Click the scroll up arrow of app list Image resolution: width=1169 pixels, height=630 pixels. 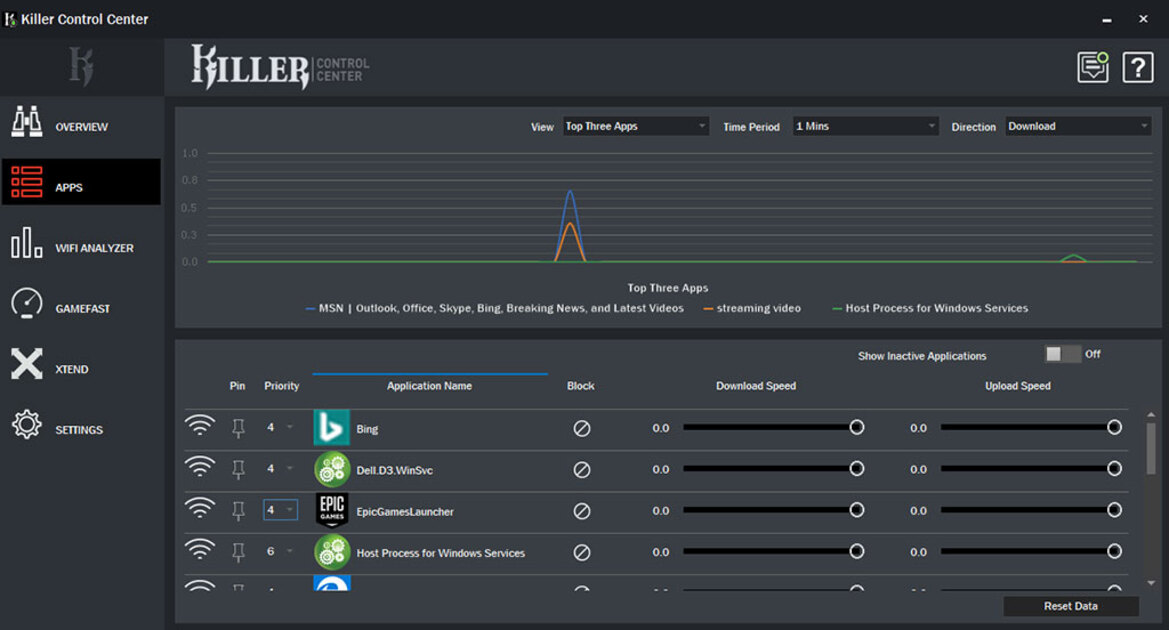coord(1151,414)
